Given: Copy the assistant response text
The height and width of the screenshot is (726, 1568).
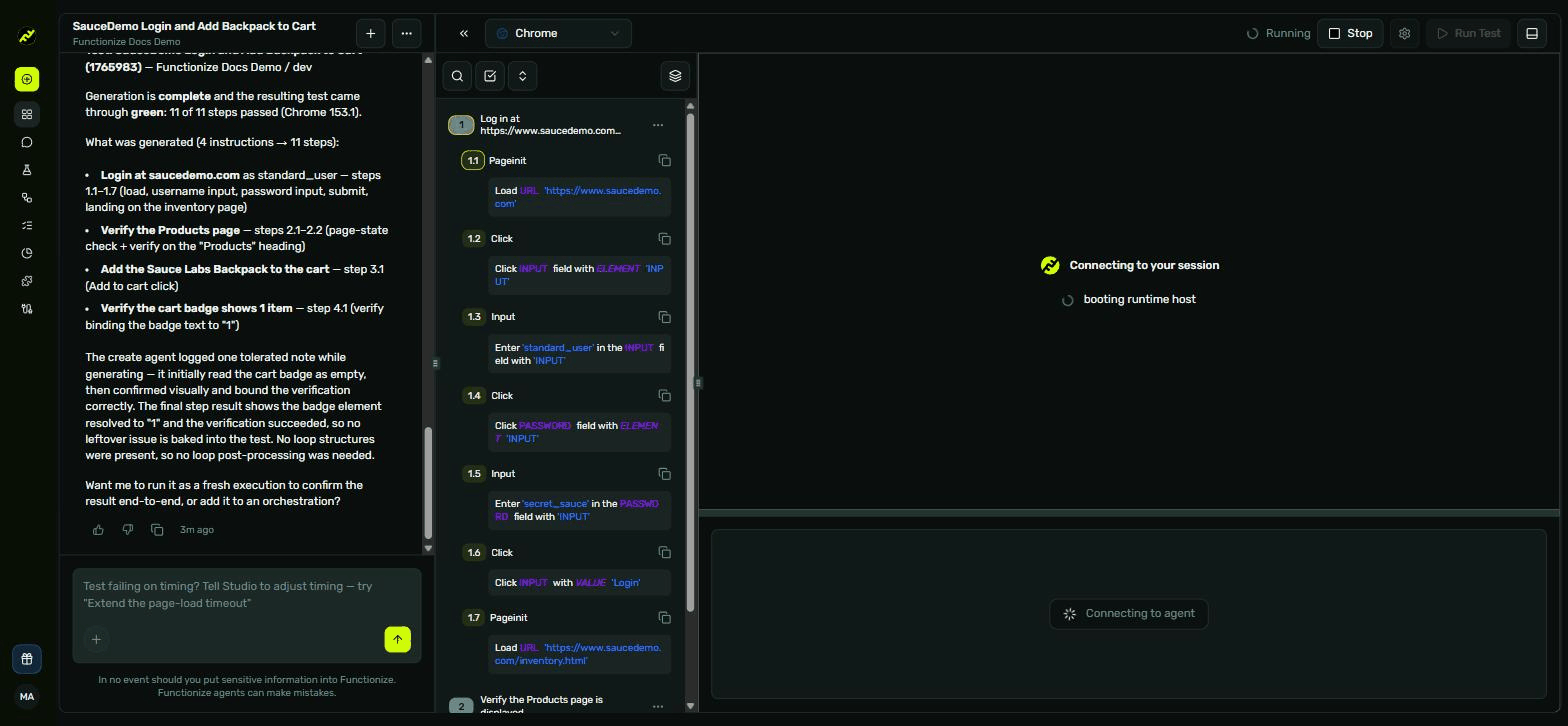Looking at the screenshot, I should pos(157,530).
